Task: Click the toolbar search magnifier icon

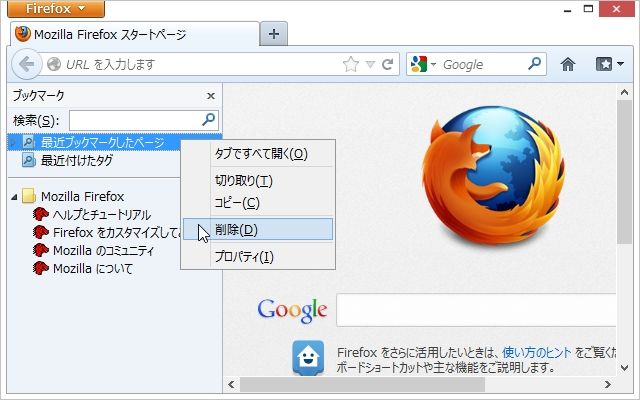Action: [534, 63]
